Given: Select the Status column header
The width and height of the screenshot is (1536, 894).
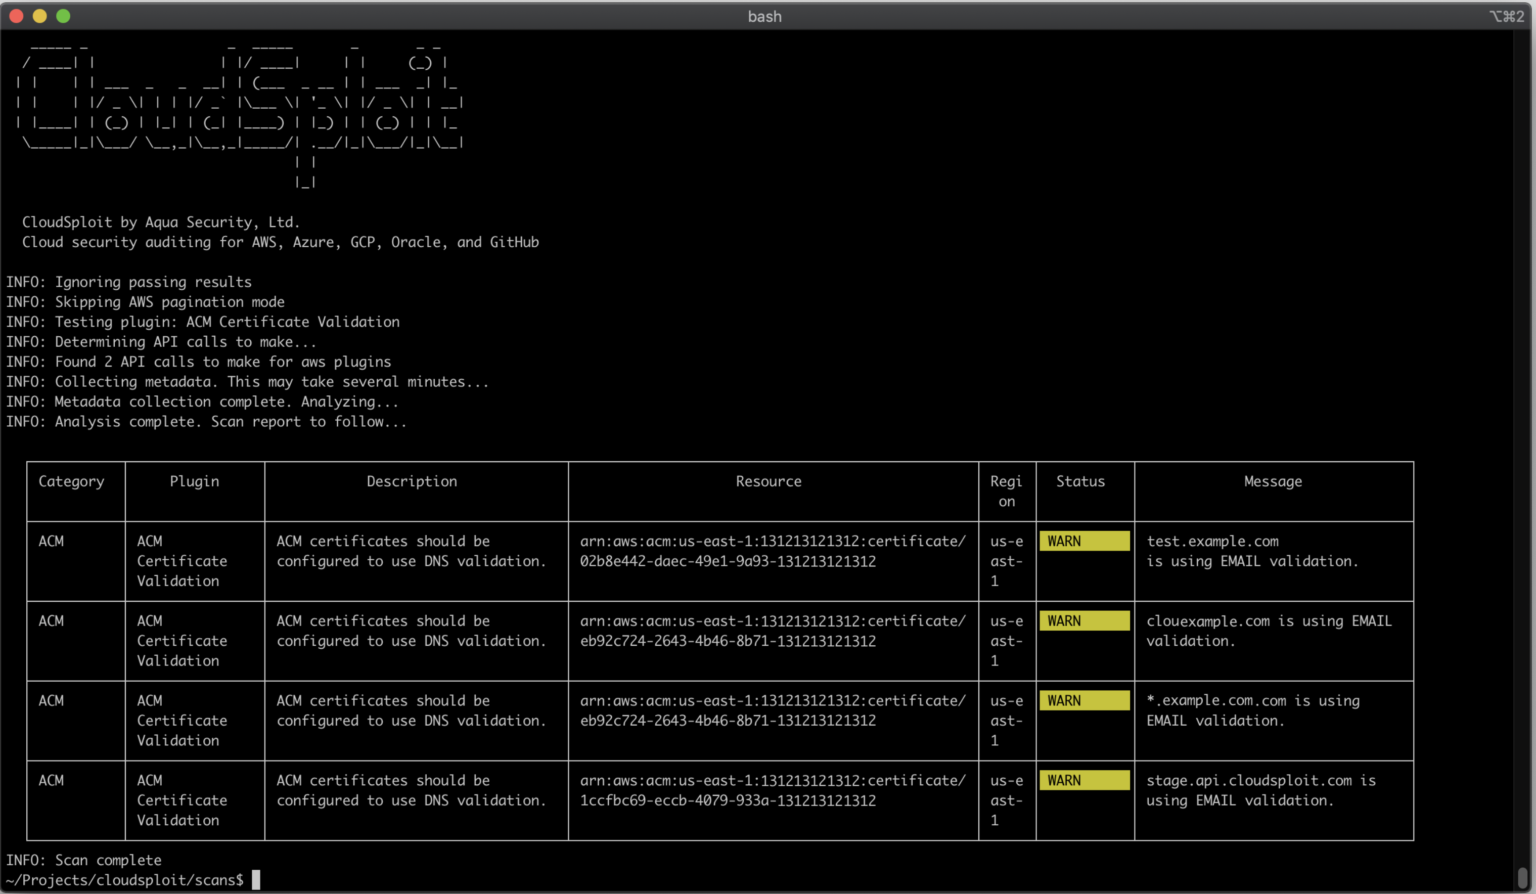Looking at the screenshot, I should tap(1081, 481).
